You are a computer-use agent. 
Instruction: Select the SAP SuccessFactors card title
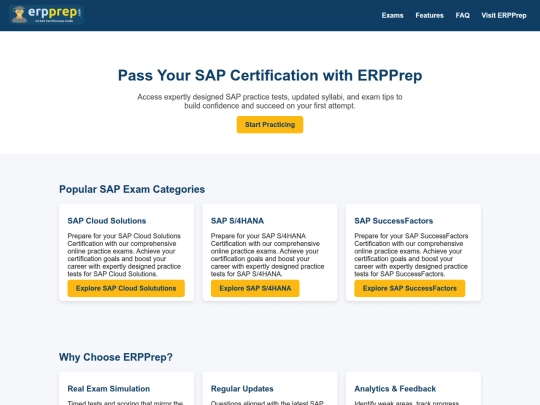pos(394,221)
